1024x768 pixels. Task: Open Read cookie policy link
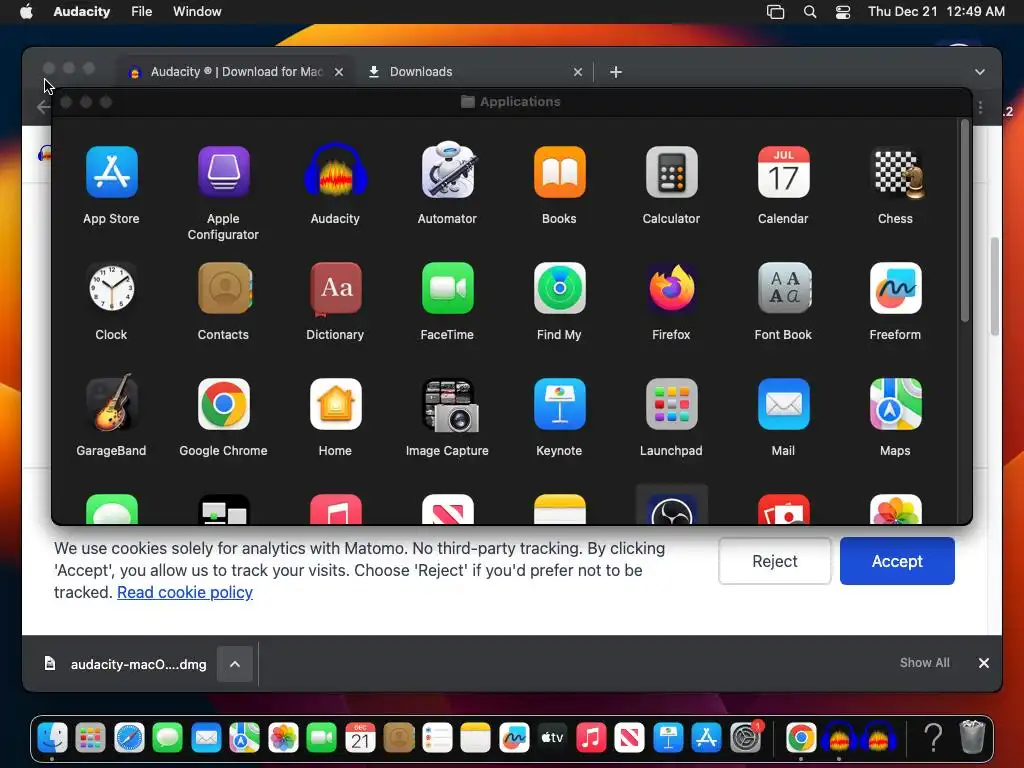click(x=185, y=592)
